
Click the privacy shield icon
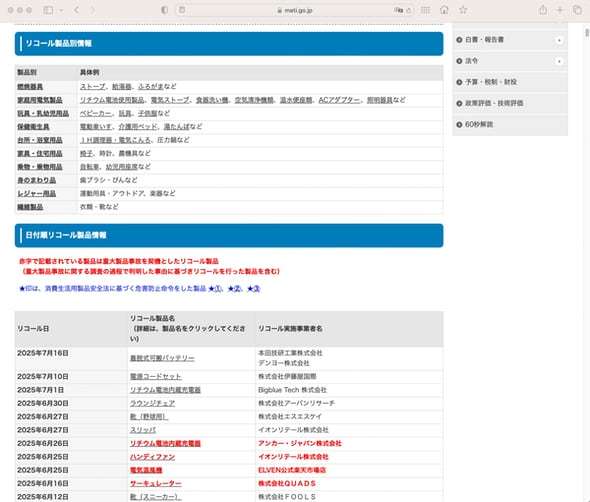click(x=164, y=10)
